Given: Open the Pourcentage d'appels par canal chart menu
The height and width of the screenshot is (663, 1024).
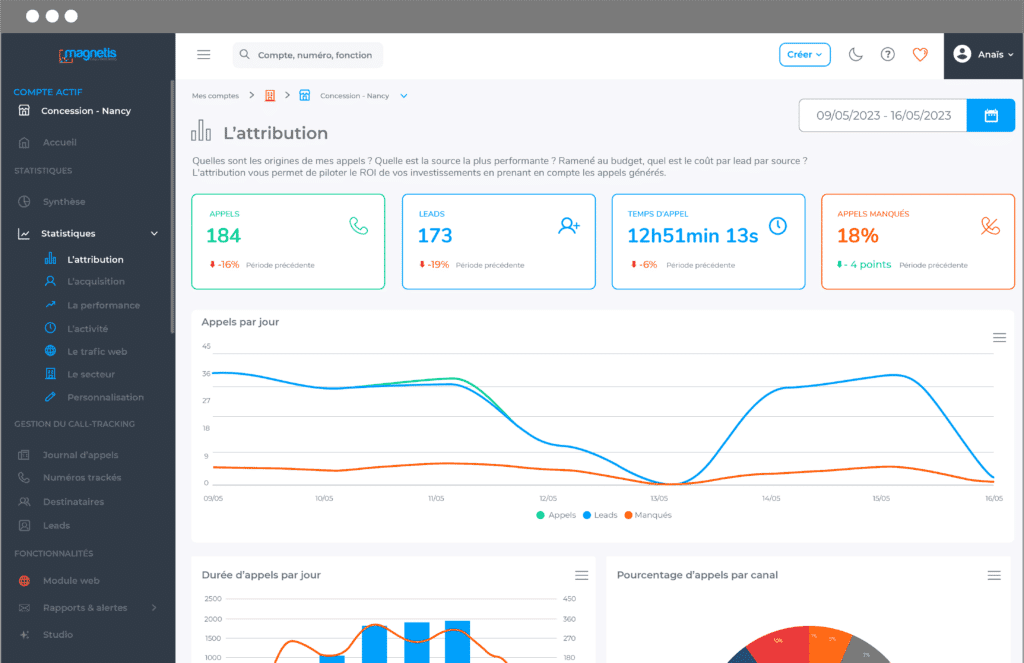Looking at the screenshot, I should point(994,575).
